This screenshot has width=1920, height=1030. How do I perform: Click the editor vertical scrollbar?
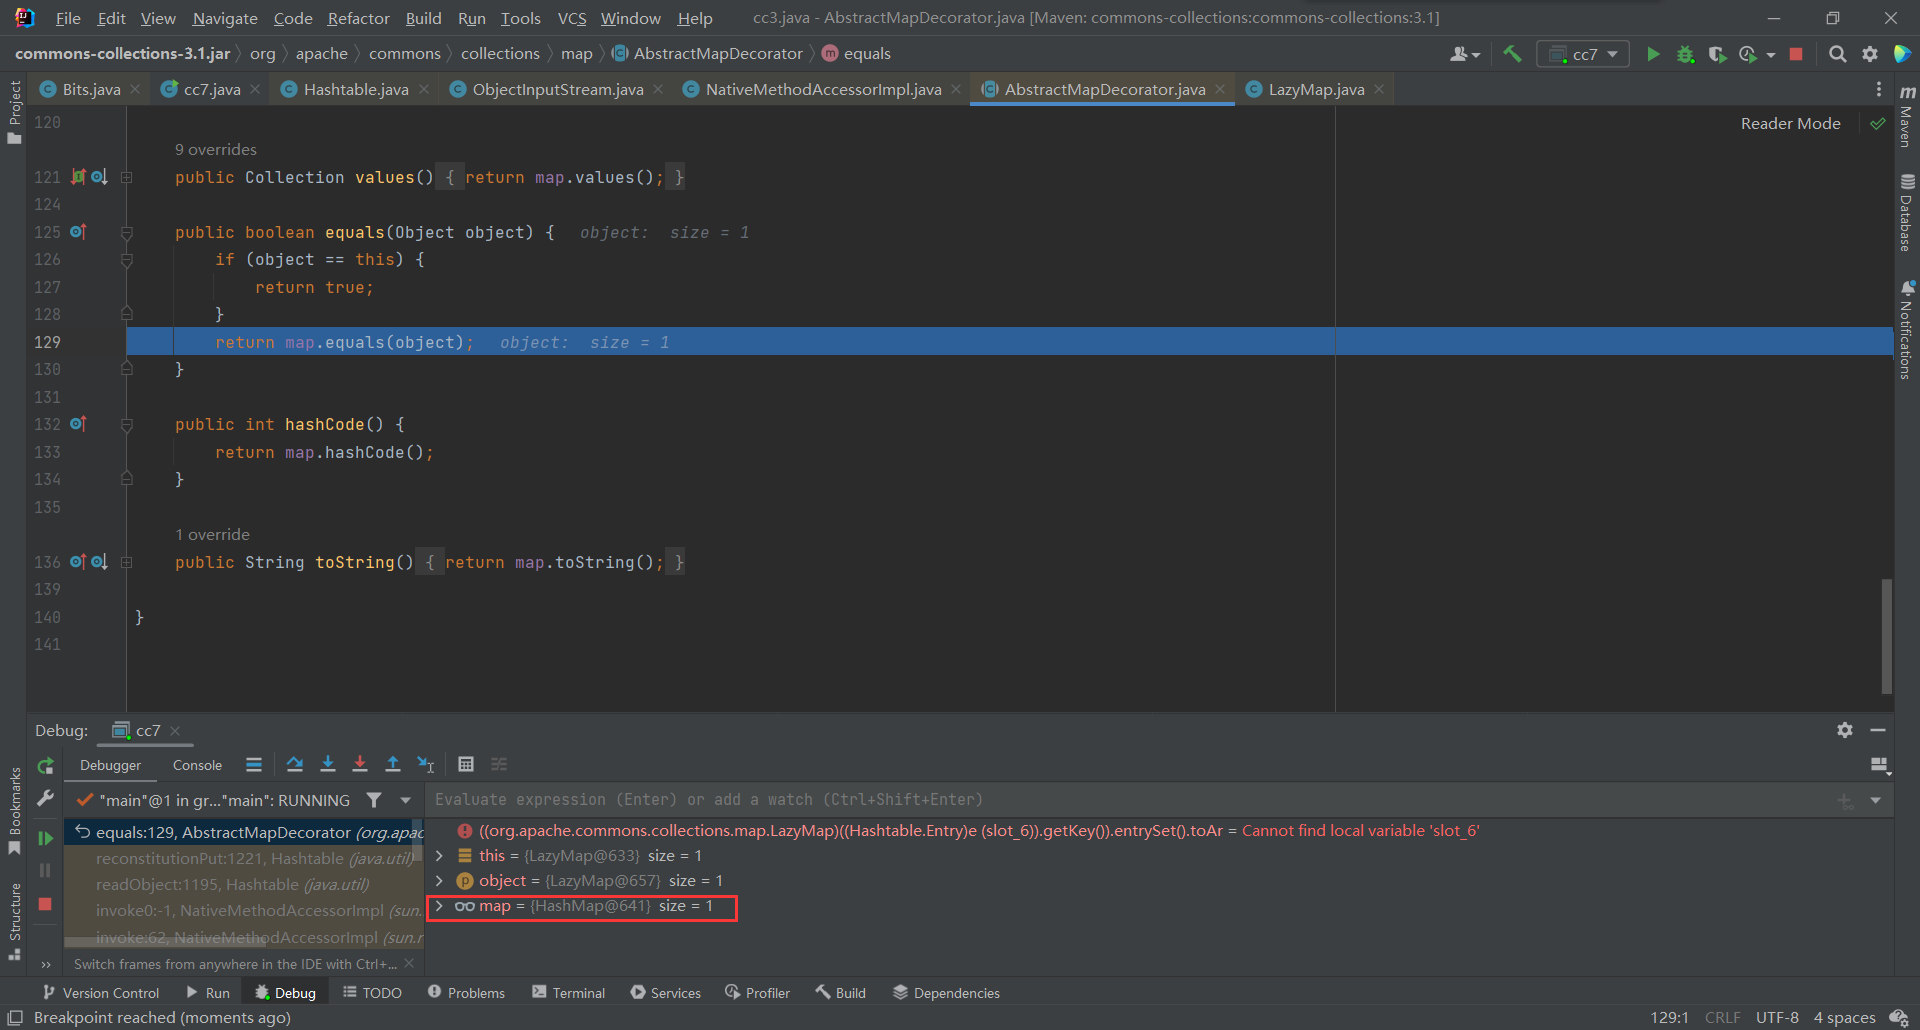(1886, 635)
